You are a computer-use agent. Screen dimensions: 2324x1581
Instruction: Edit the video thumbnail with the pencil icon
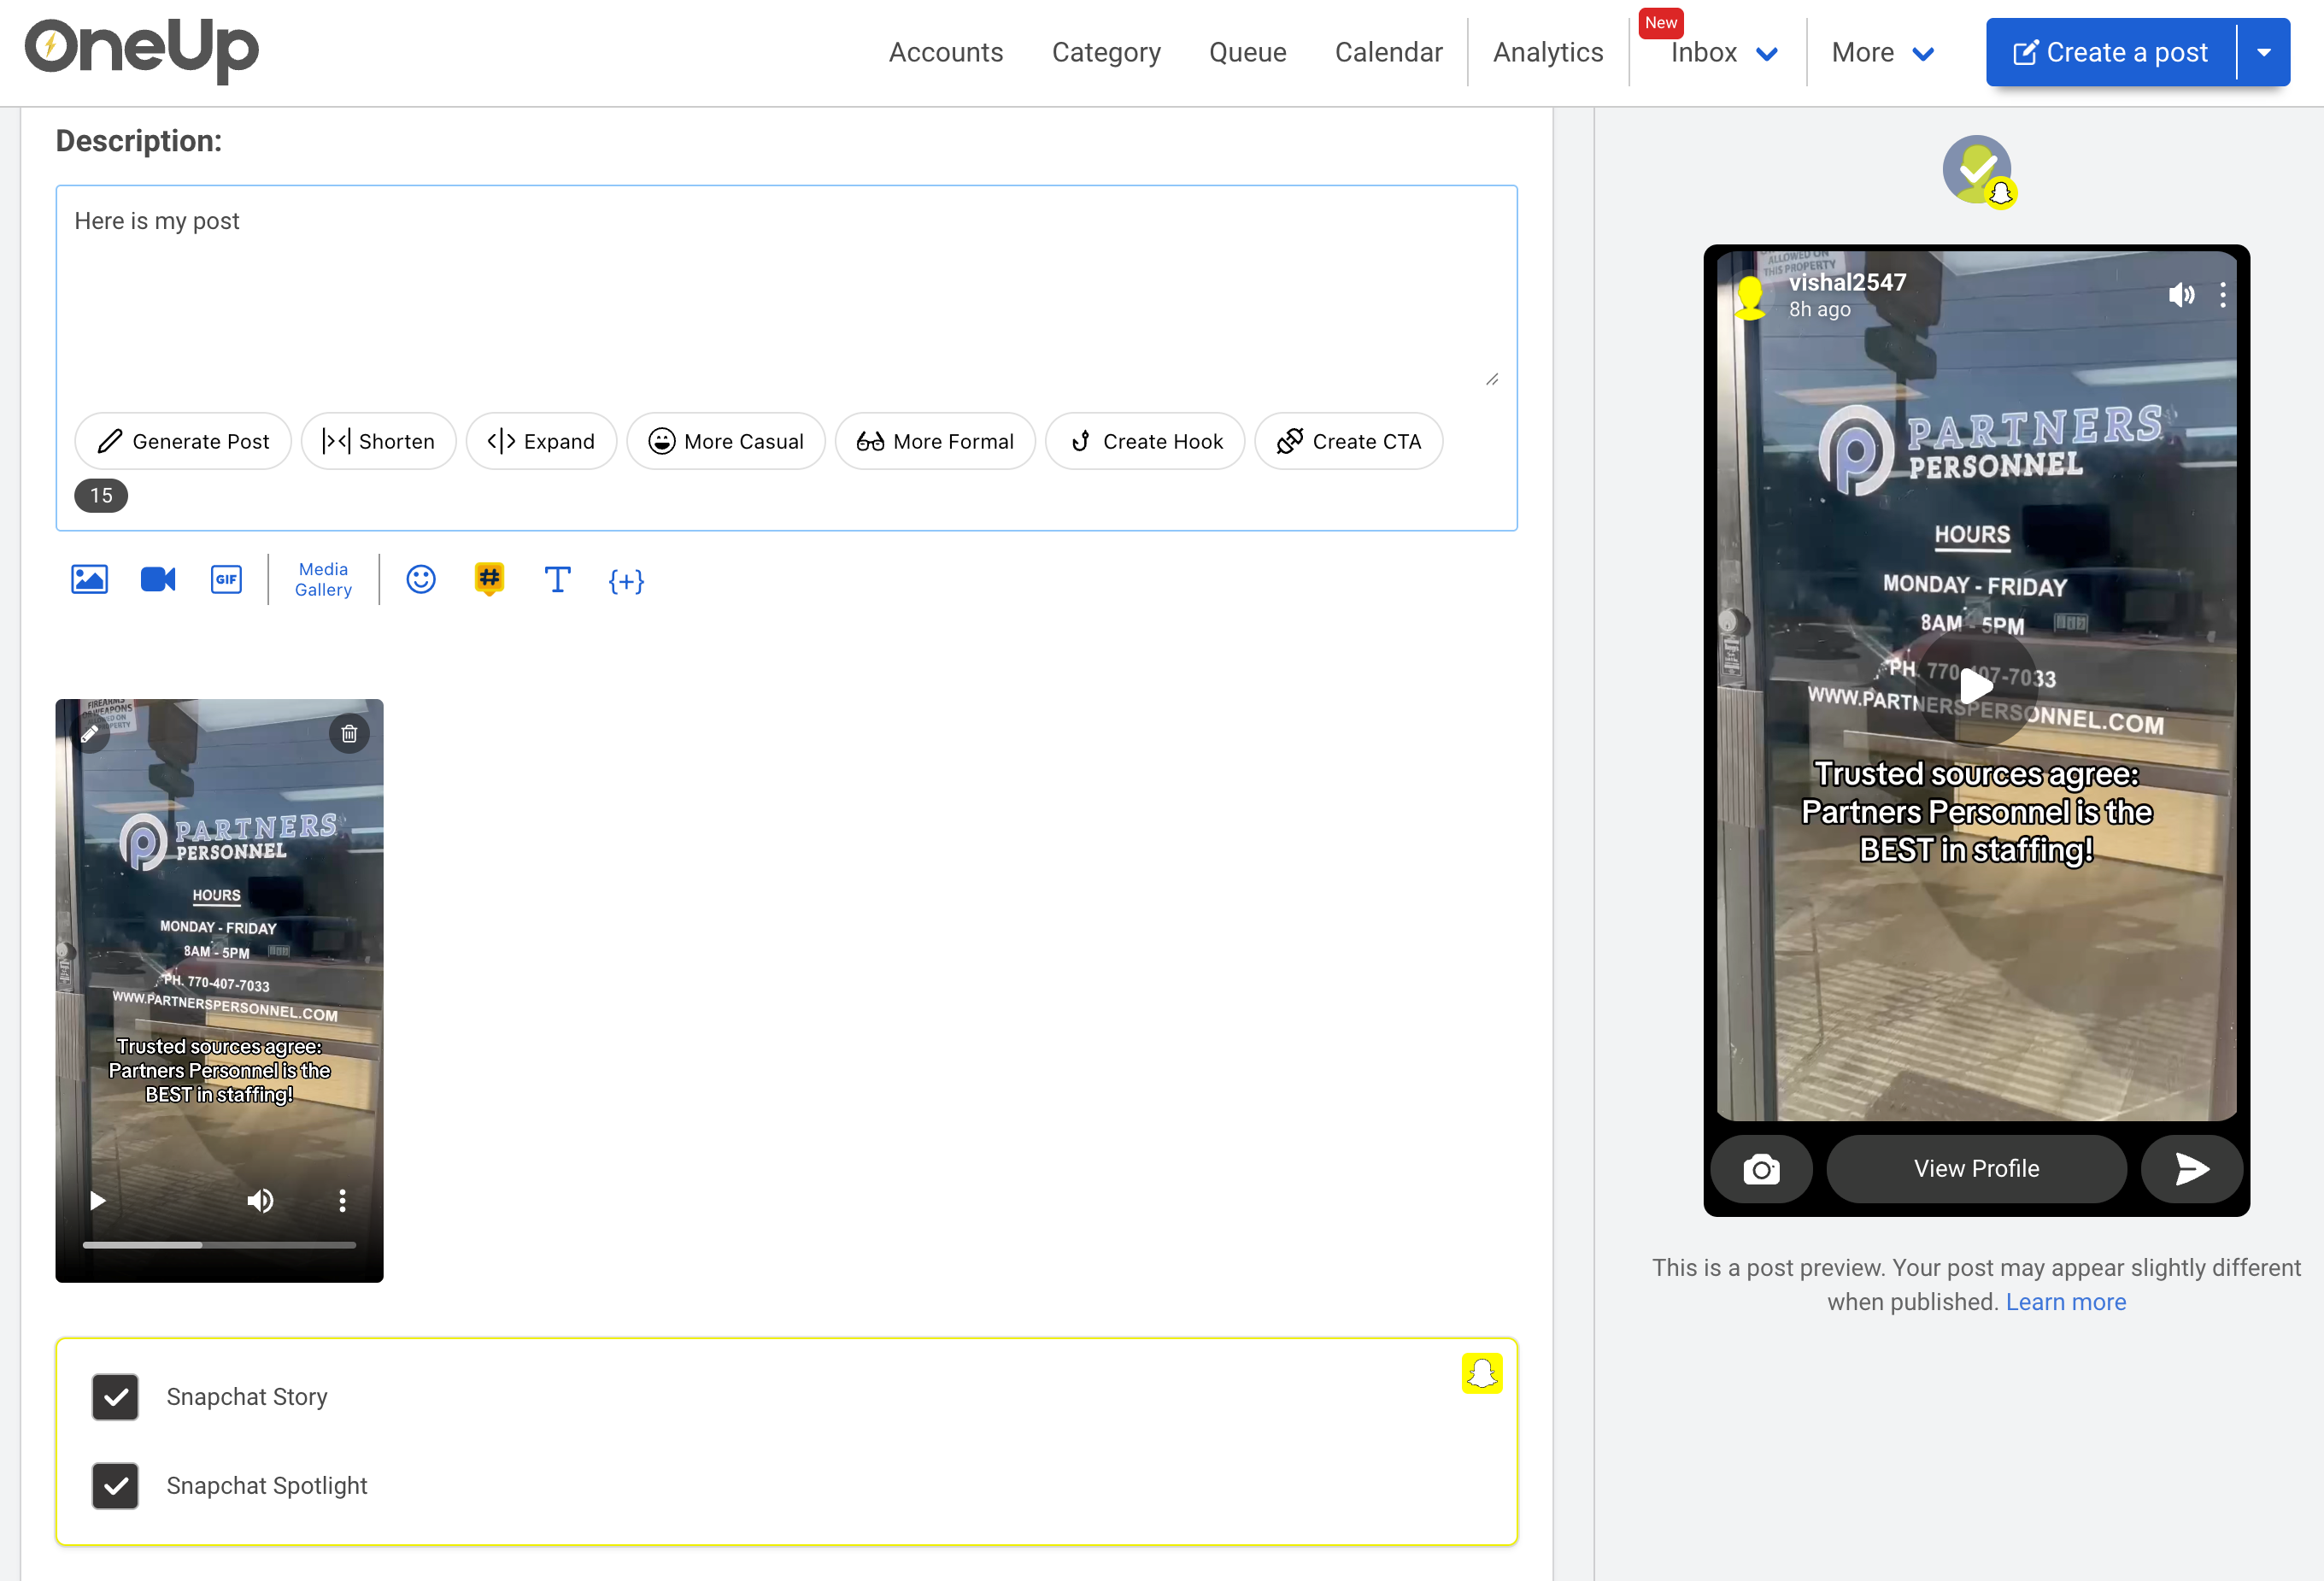90,734
